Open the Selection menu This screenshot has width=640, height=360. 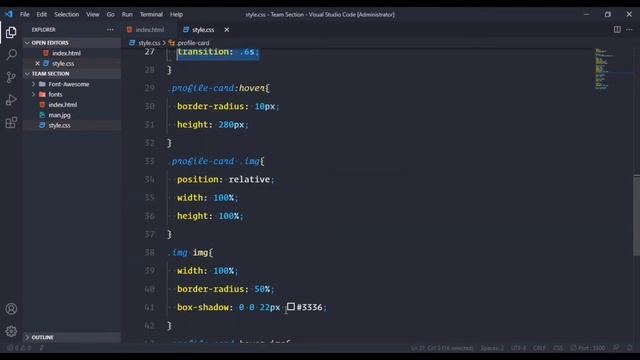pos(67,14)
